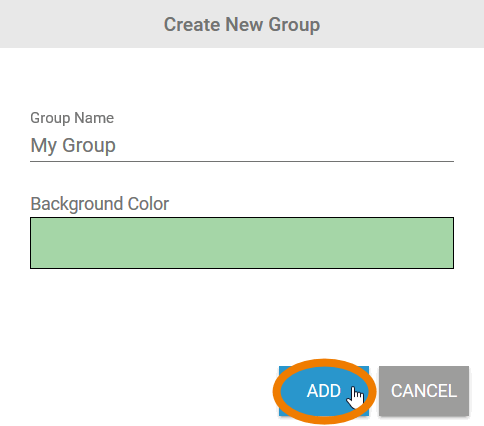The image size is (484, 426).
Task: Activate the underlined group name text box
Action: [242, 146]
